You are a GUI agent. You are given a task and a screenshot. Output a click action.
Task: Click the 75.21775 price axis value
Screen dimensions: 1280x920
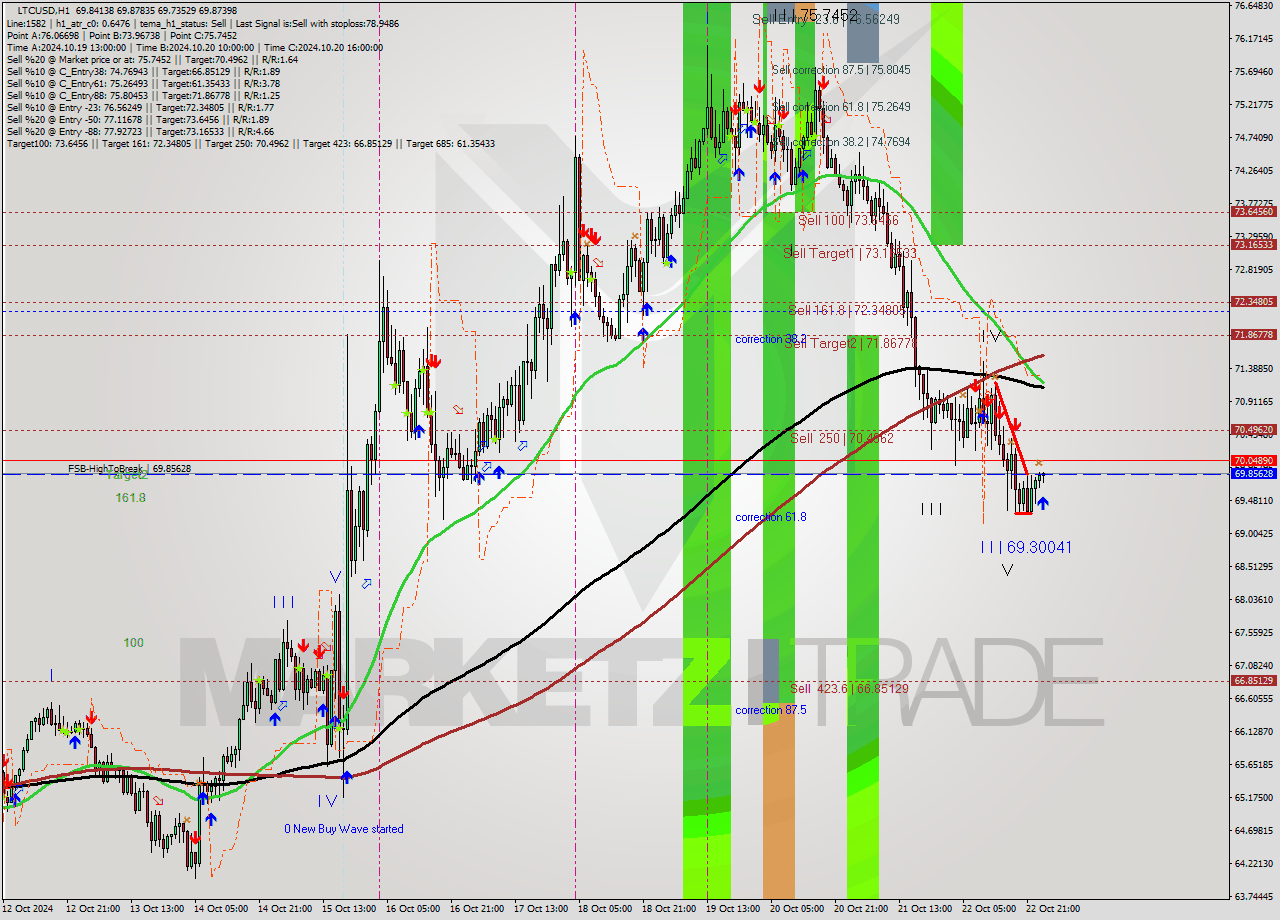pos(1253,104)
